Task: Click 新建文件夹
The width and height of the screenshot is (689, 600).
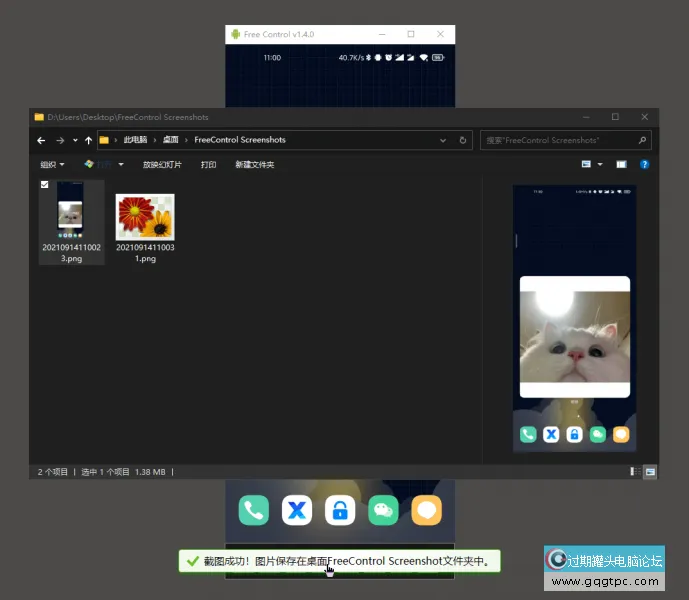Action: (x=254, y=164)
